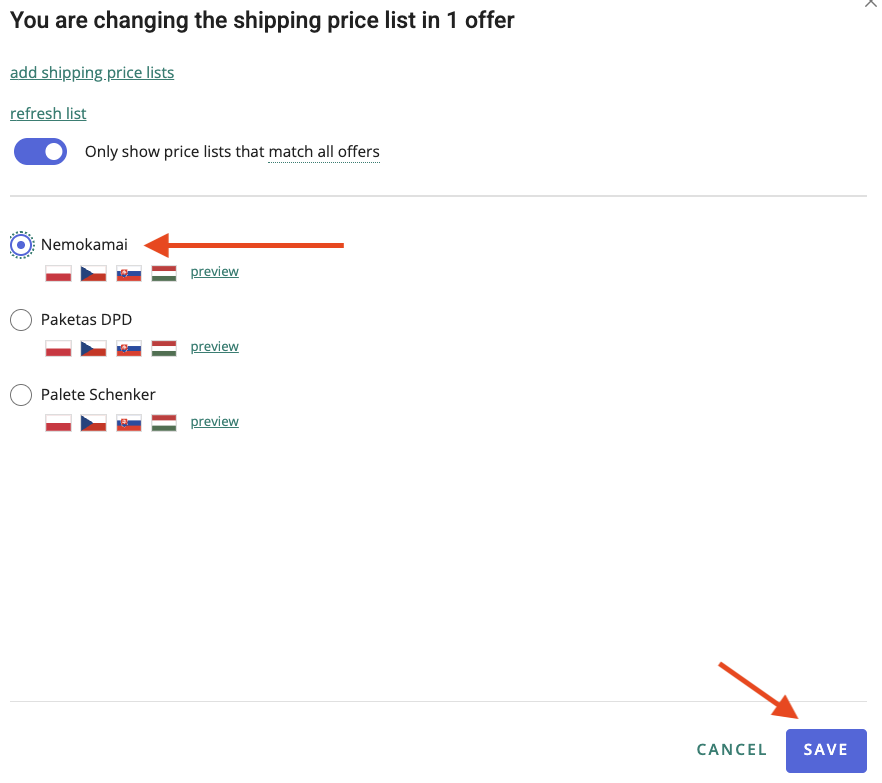Preview the Palete Schenker price list
882x783 pixels.
(x=214, y=422)
